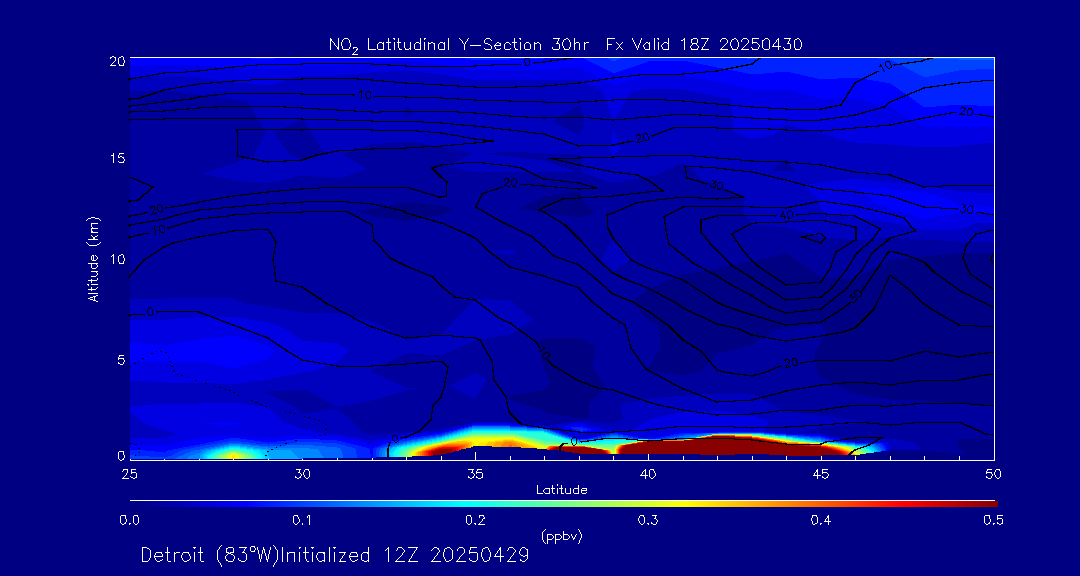Click latitude axis tick label "45"
This screenshot has height=576, width=1080.
point(821,474)
